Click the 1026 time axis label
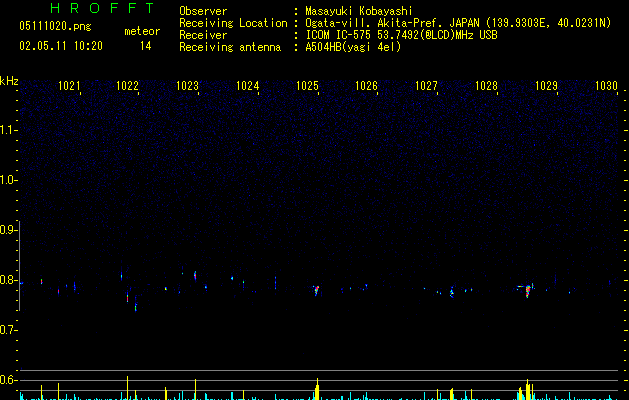 click(367, 86)
